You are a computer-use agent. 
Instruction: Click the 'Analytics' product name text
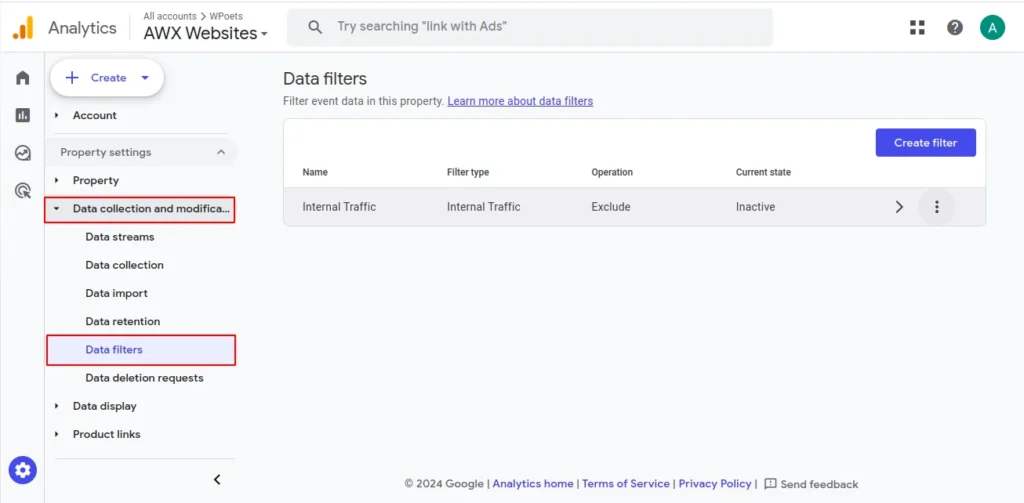[82, 27]
